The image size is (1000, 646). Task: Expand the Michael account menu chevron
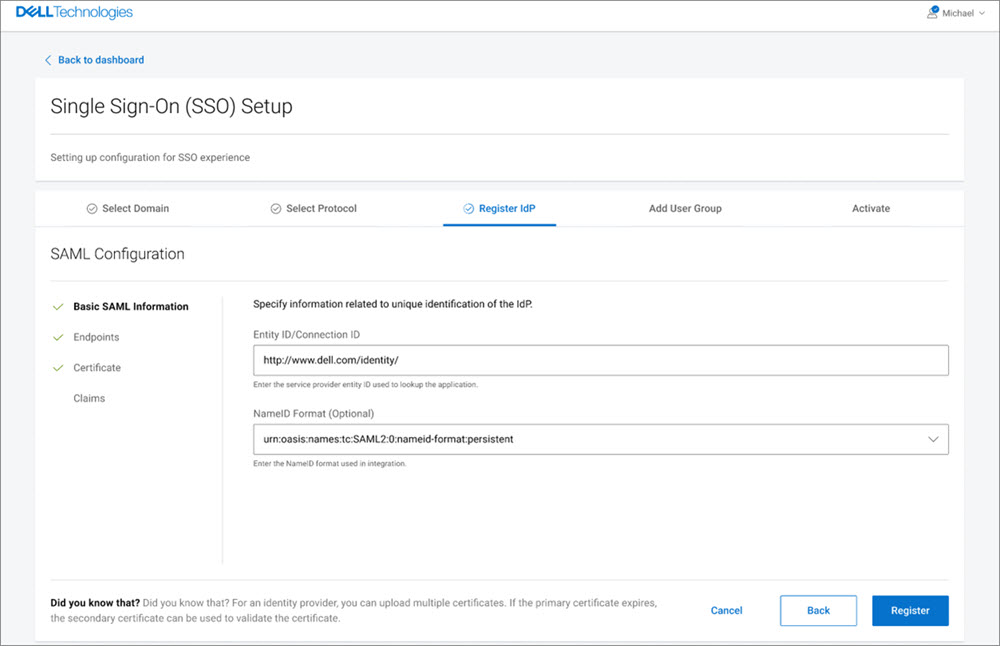pyautogui.click(x=983, y=14)
